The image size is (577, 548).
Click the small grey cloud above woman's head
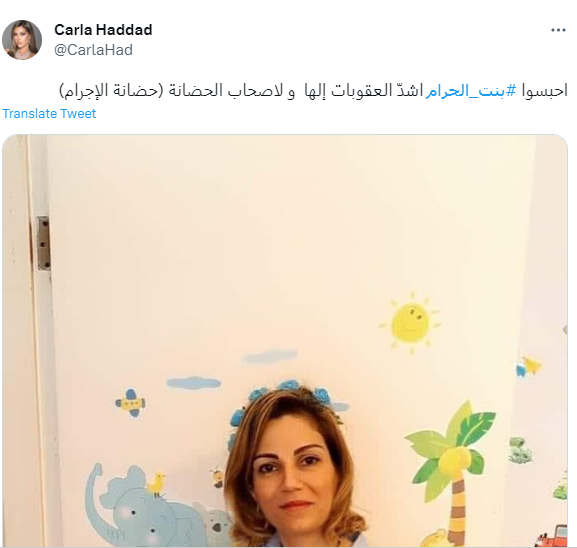(x=270, y=356)
